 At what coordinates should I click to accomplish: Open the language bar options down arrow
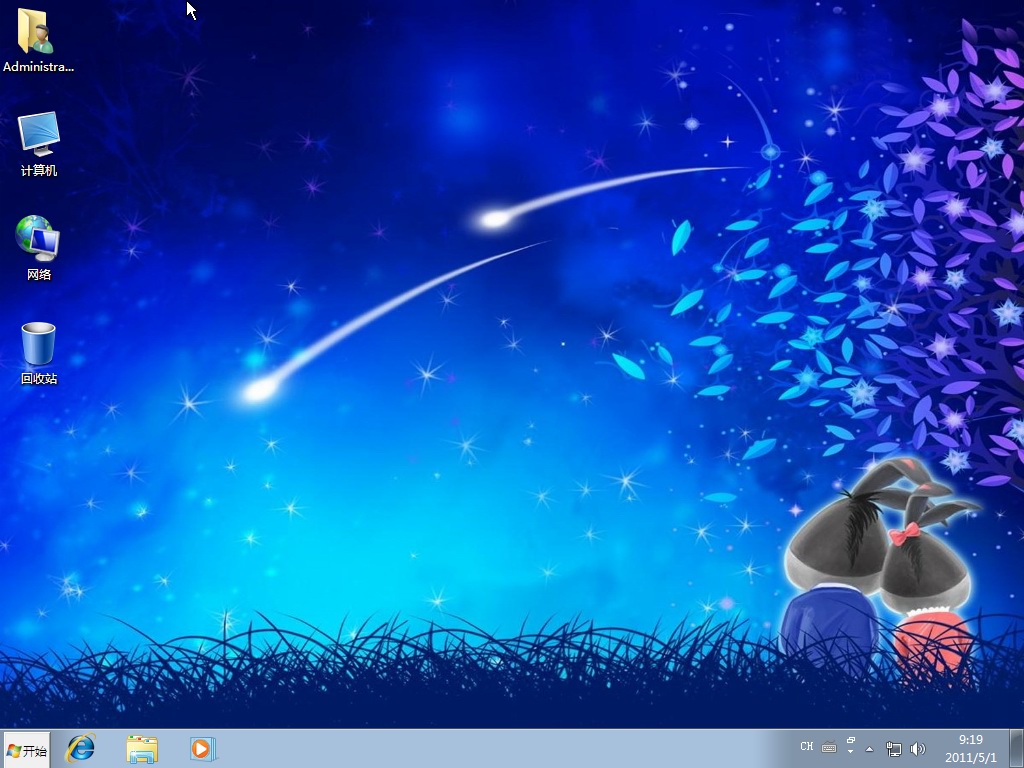coord(850,752)
